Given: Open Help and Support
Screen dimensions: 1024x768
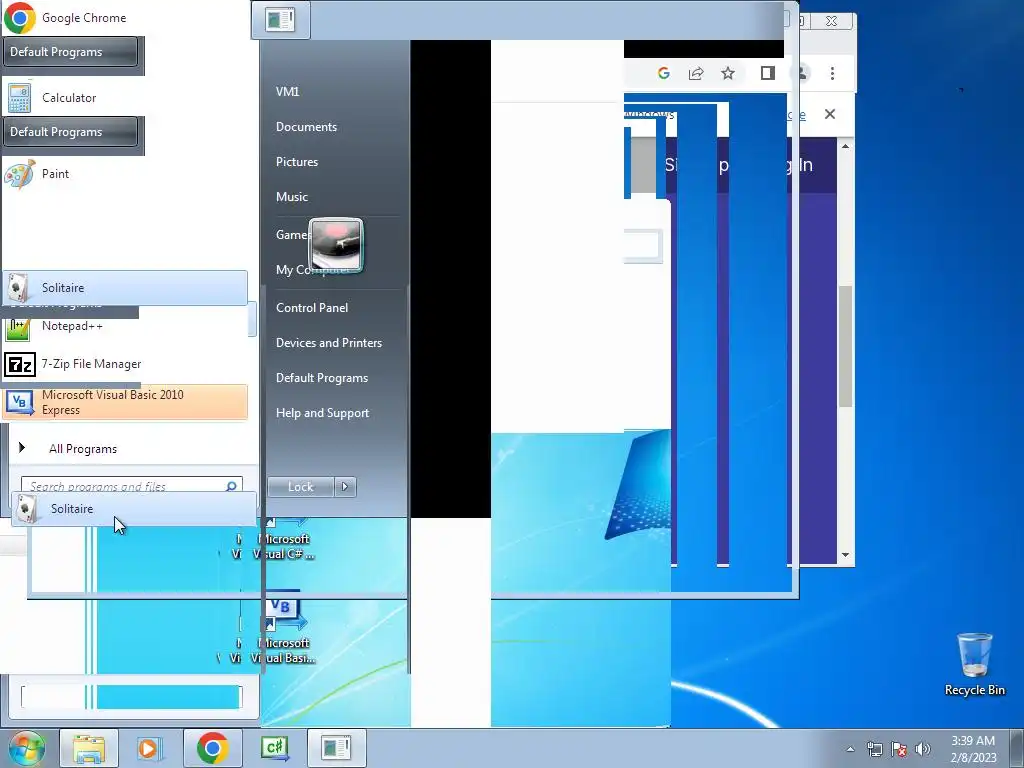Looking at the screenshot, I should [322, 413].
